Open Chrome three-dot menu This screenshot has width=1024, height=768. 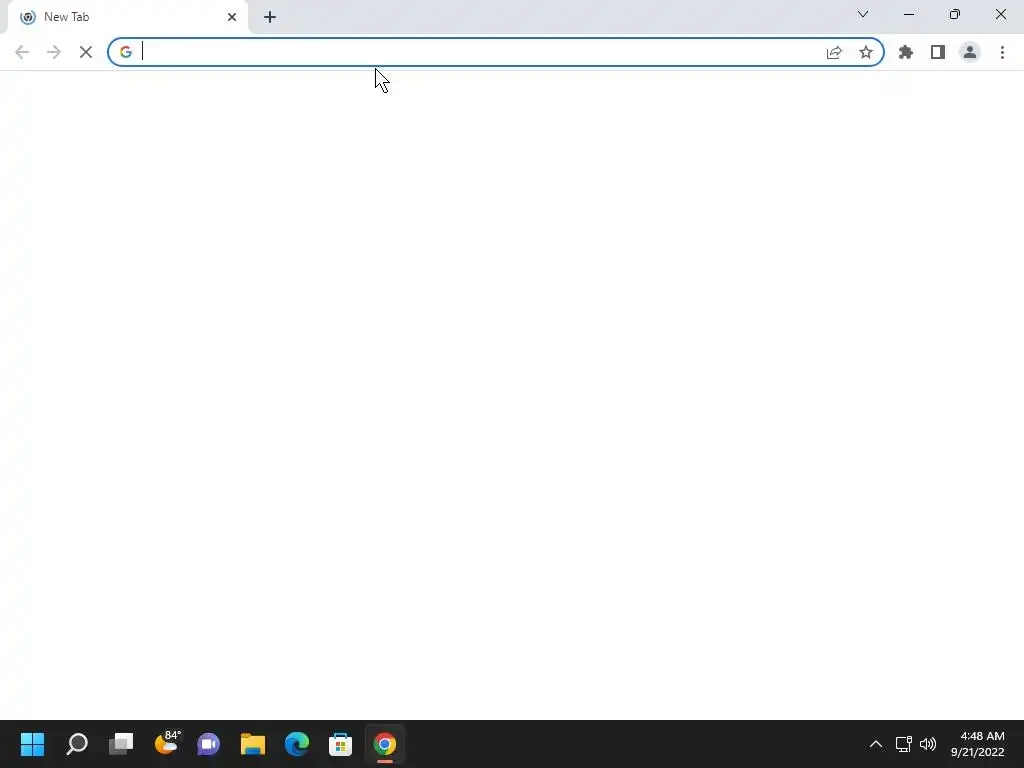[x=1002, y=52]
